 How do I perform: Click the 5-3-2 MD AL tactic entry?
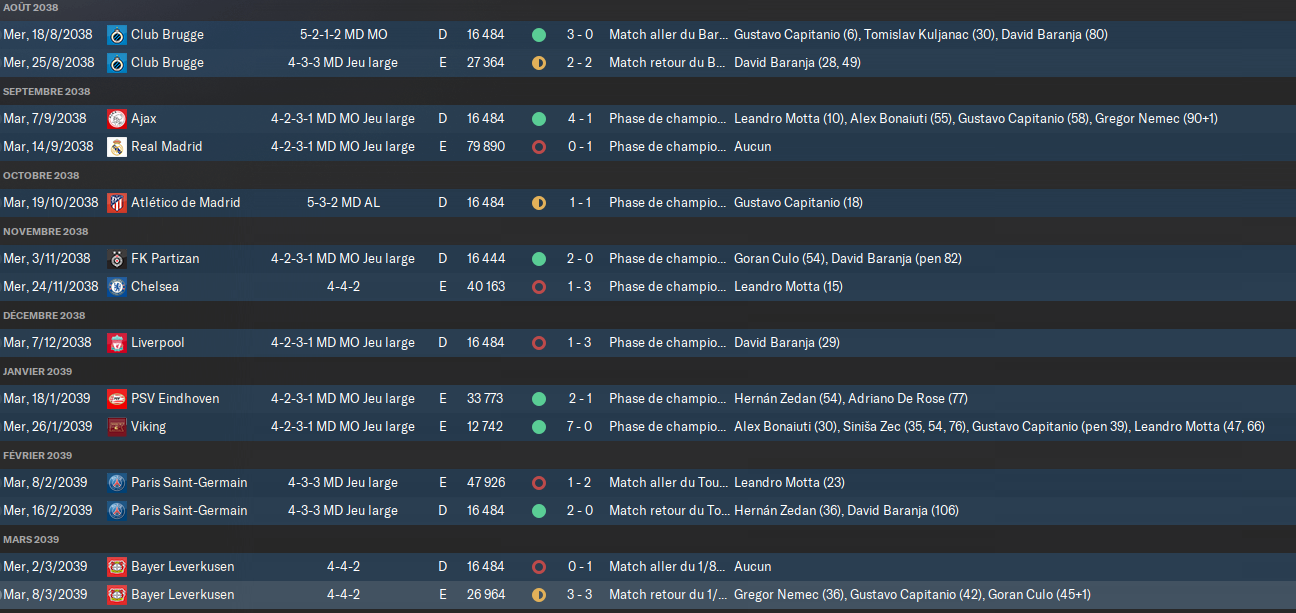[x=343, y=202]
